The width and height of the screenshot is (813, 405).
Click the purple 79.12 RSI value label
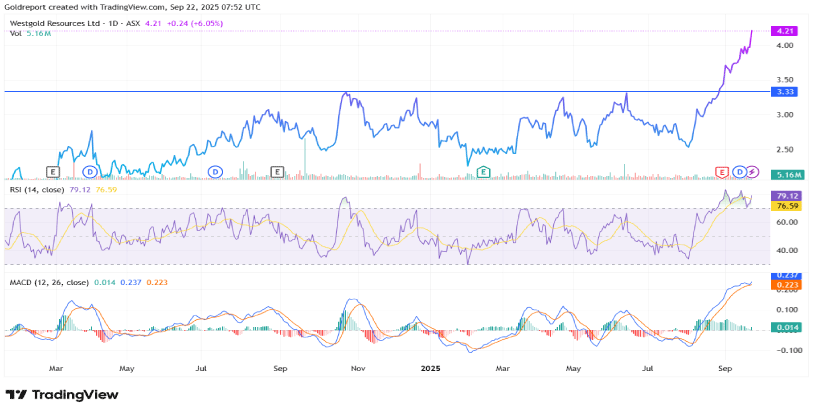(784, 195)
